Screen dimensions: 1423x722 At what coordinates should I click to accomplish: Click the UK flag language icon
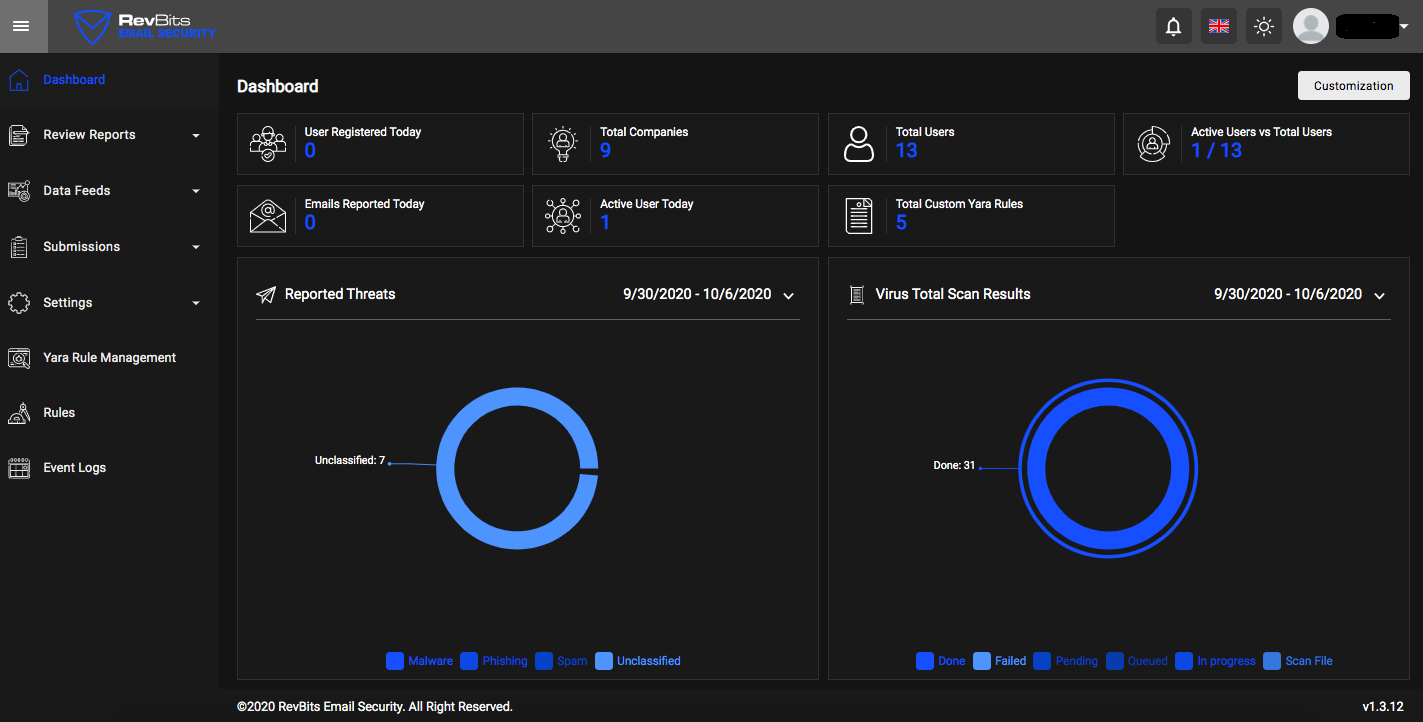[x=1219, y=27]
